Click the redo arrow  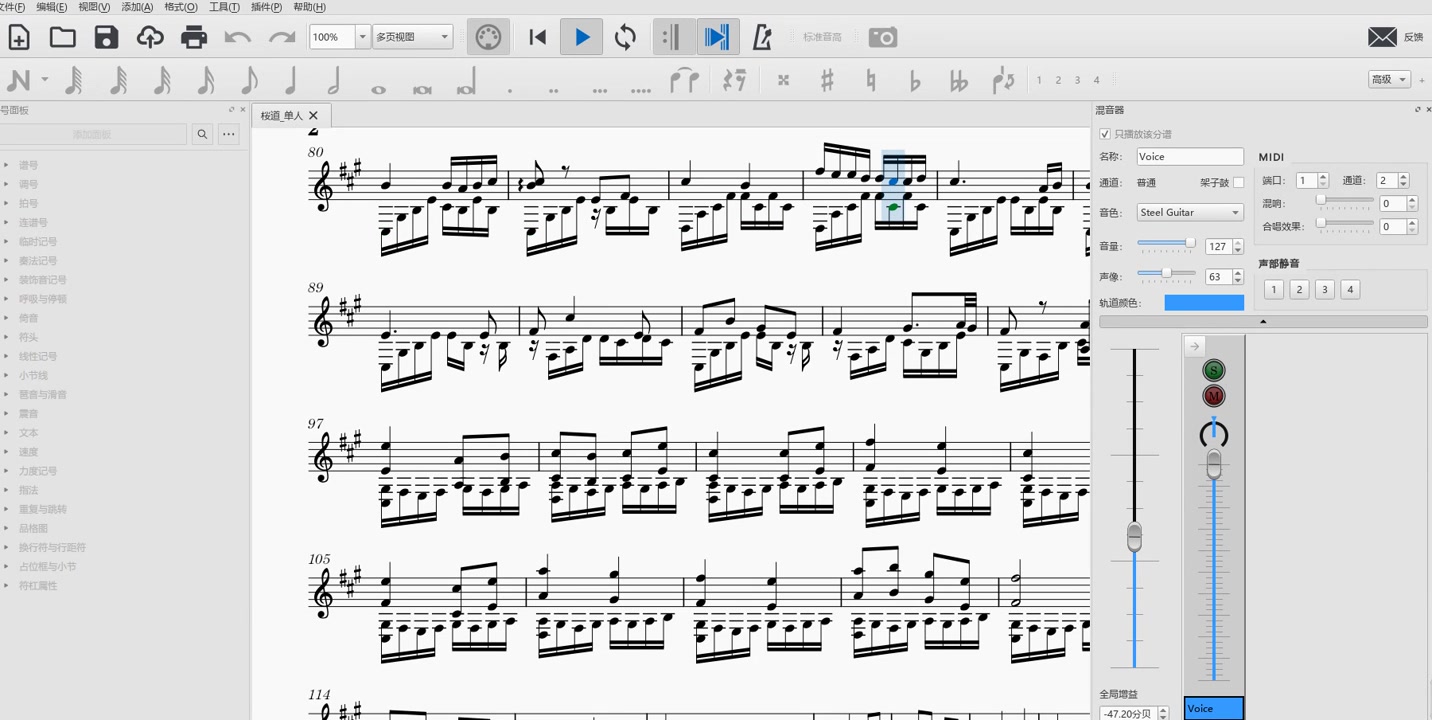point(282,38)
